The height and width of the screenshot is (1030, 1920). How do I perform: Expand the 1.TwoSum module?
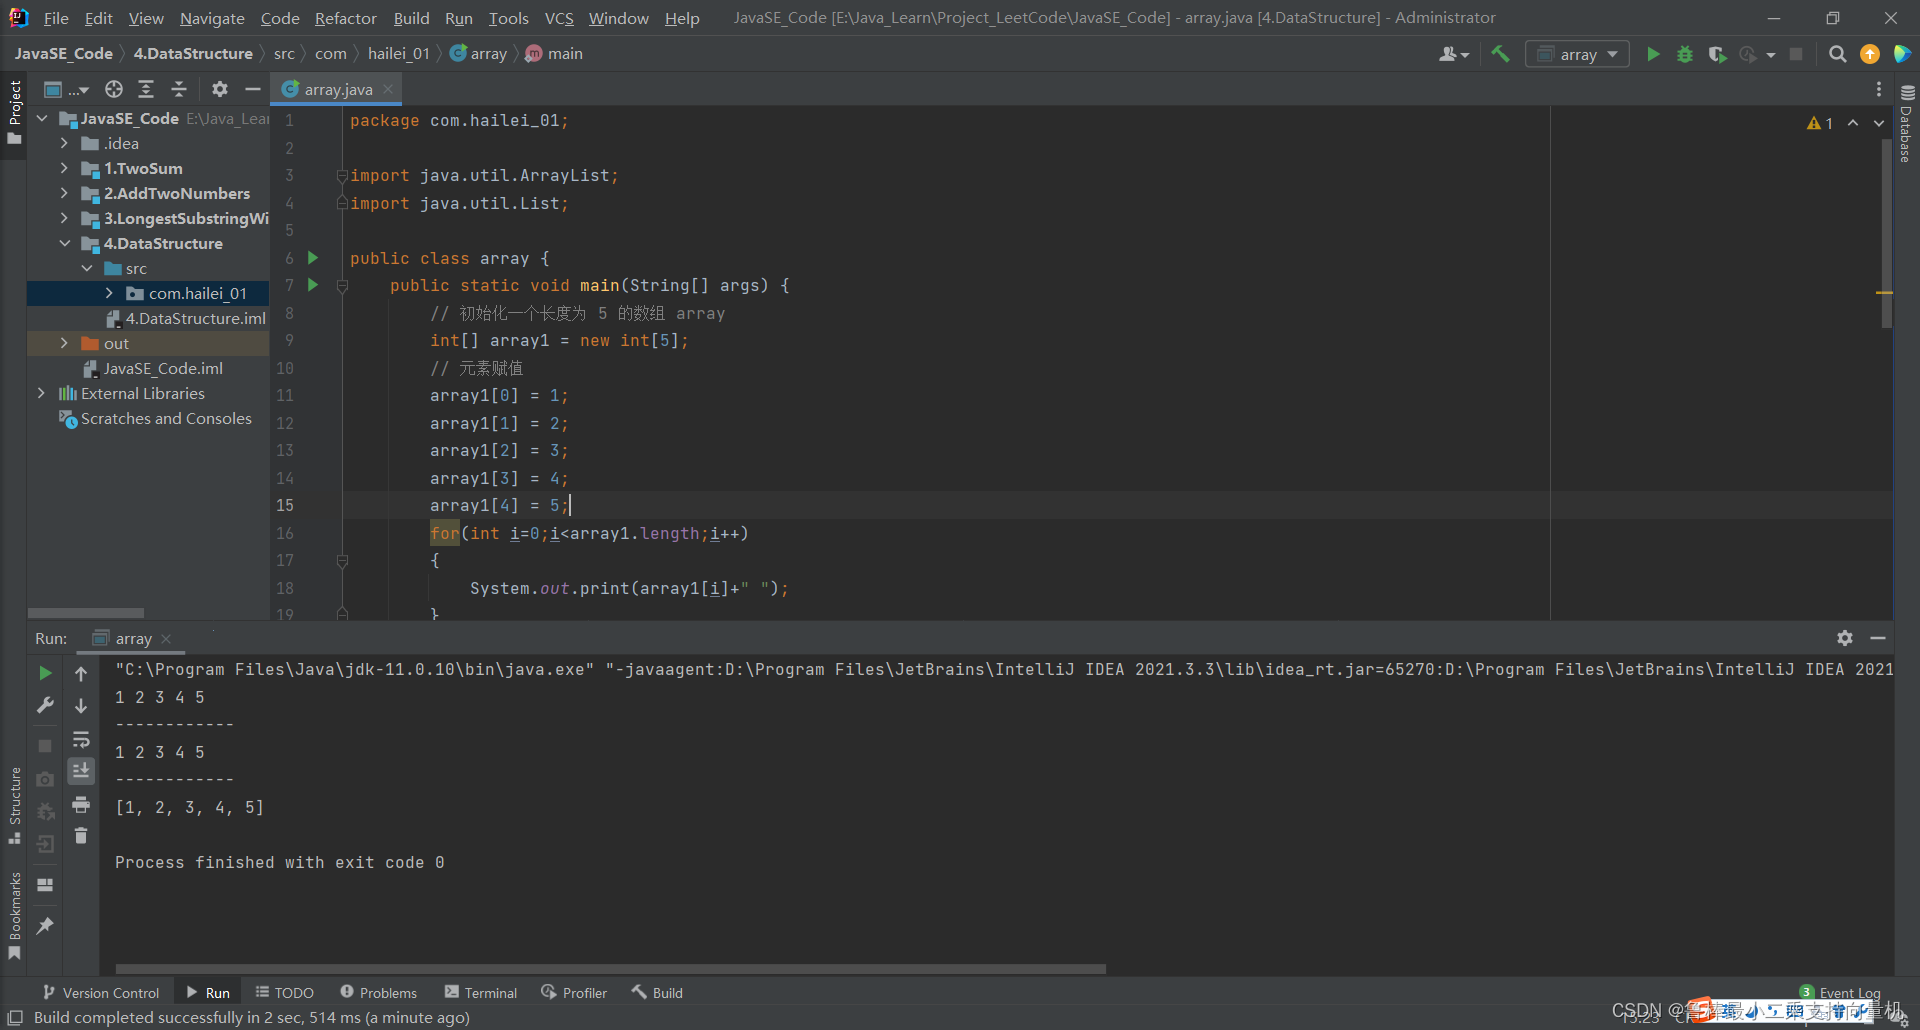64,168
